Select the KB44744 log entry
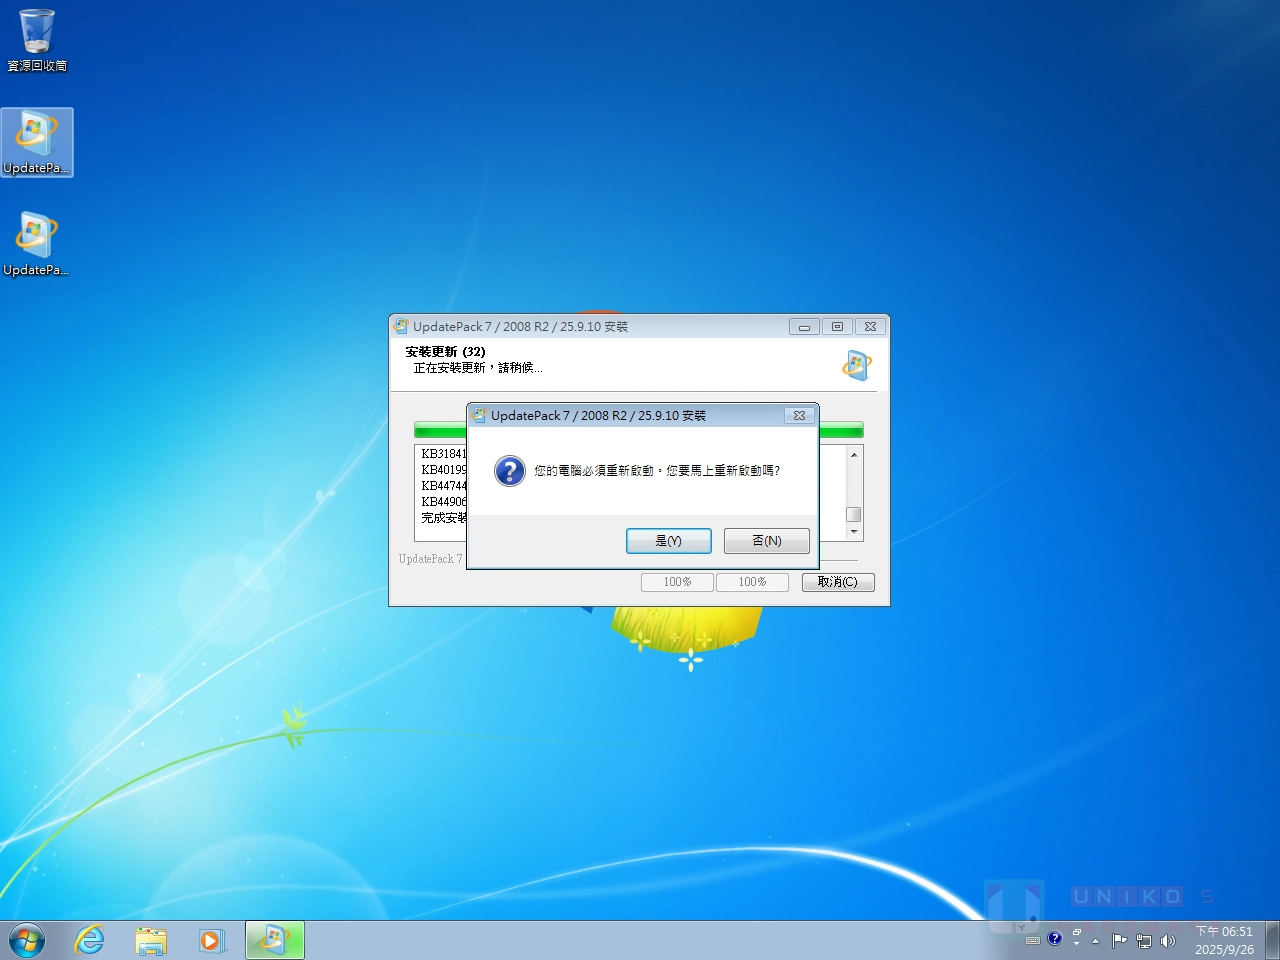This screenshot has width=1280, height=960. 443,486
